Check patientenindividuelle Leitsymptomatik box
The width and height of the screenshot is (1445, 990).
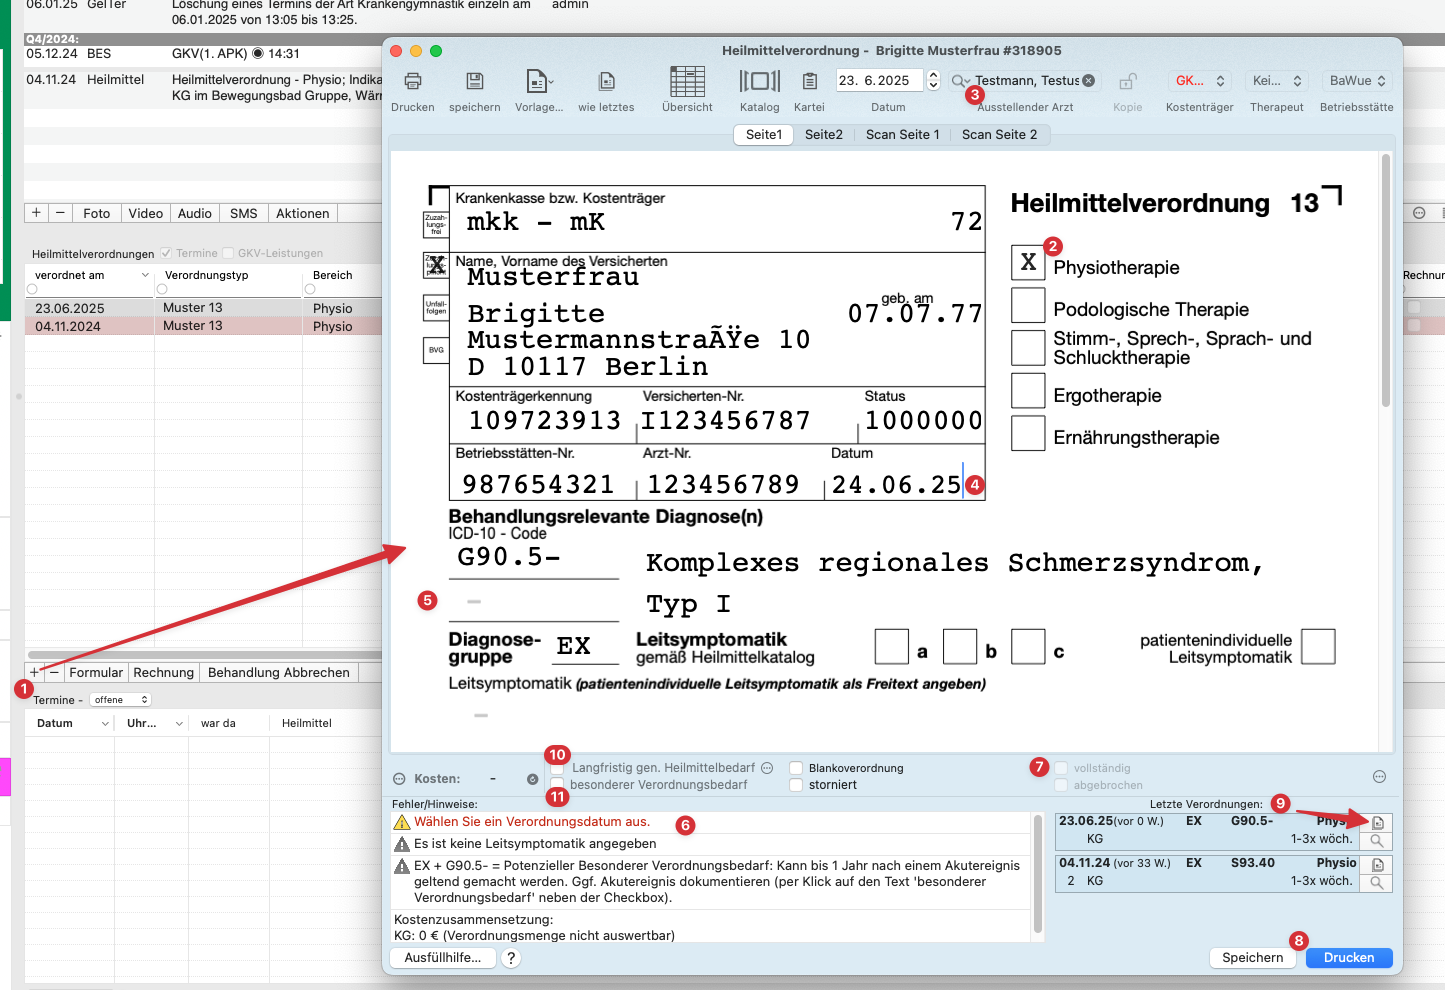(x=1318, y=646)
